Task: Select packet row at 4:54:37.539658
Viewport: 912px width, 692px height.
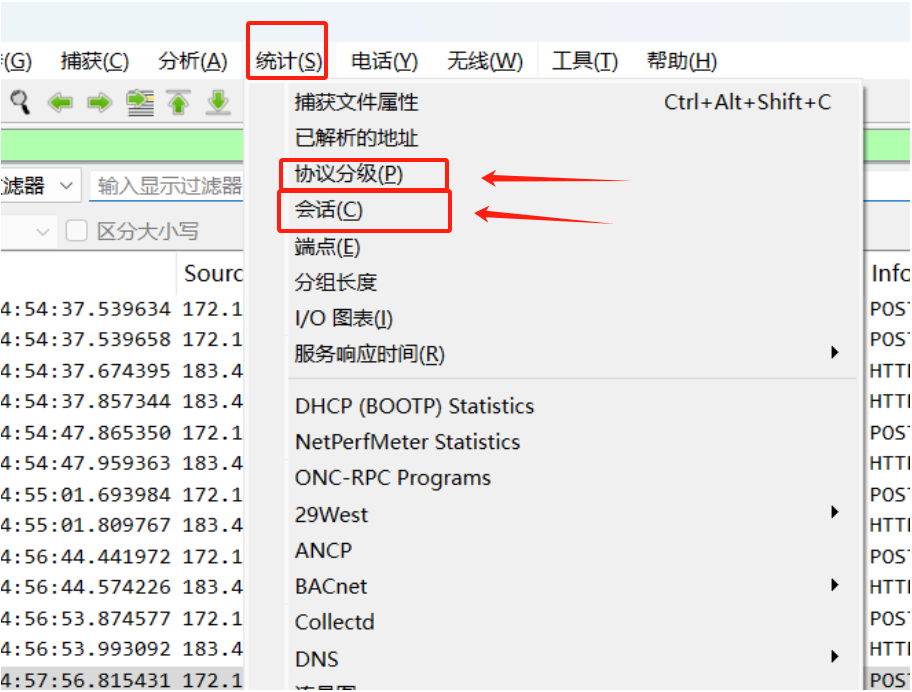Action: click(x=122, y=339)
